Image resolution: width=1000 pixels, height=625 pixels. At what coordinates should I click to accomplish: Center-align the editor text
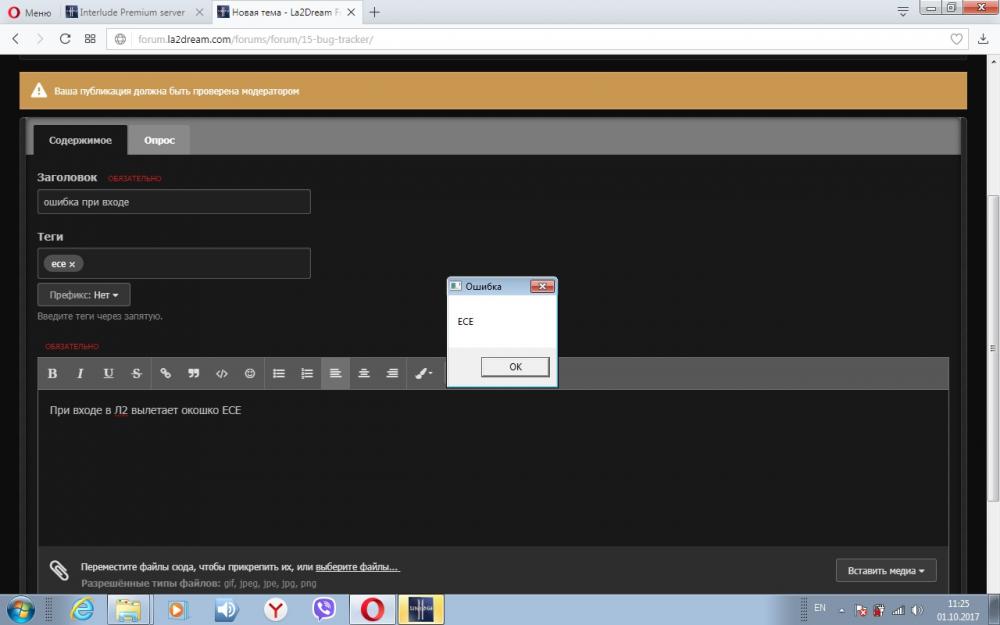tap(364, 373)
